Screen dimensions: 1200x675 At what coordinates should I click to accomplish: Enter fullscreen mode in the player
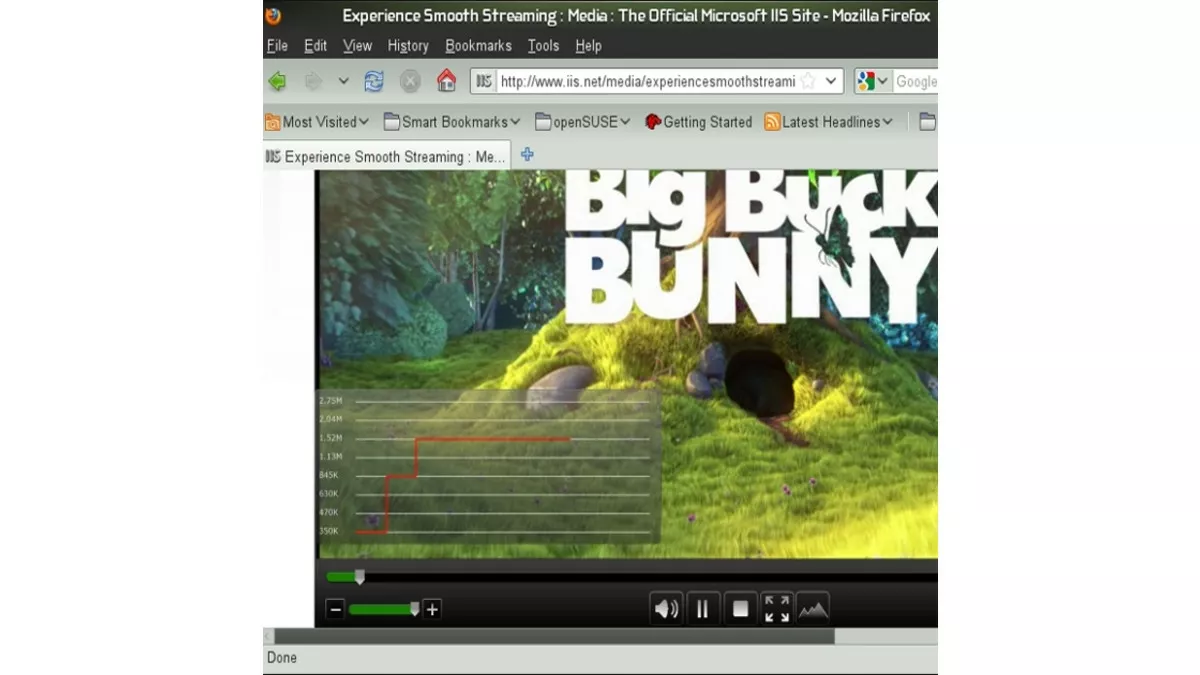coord(777,608)
